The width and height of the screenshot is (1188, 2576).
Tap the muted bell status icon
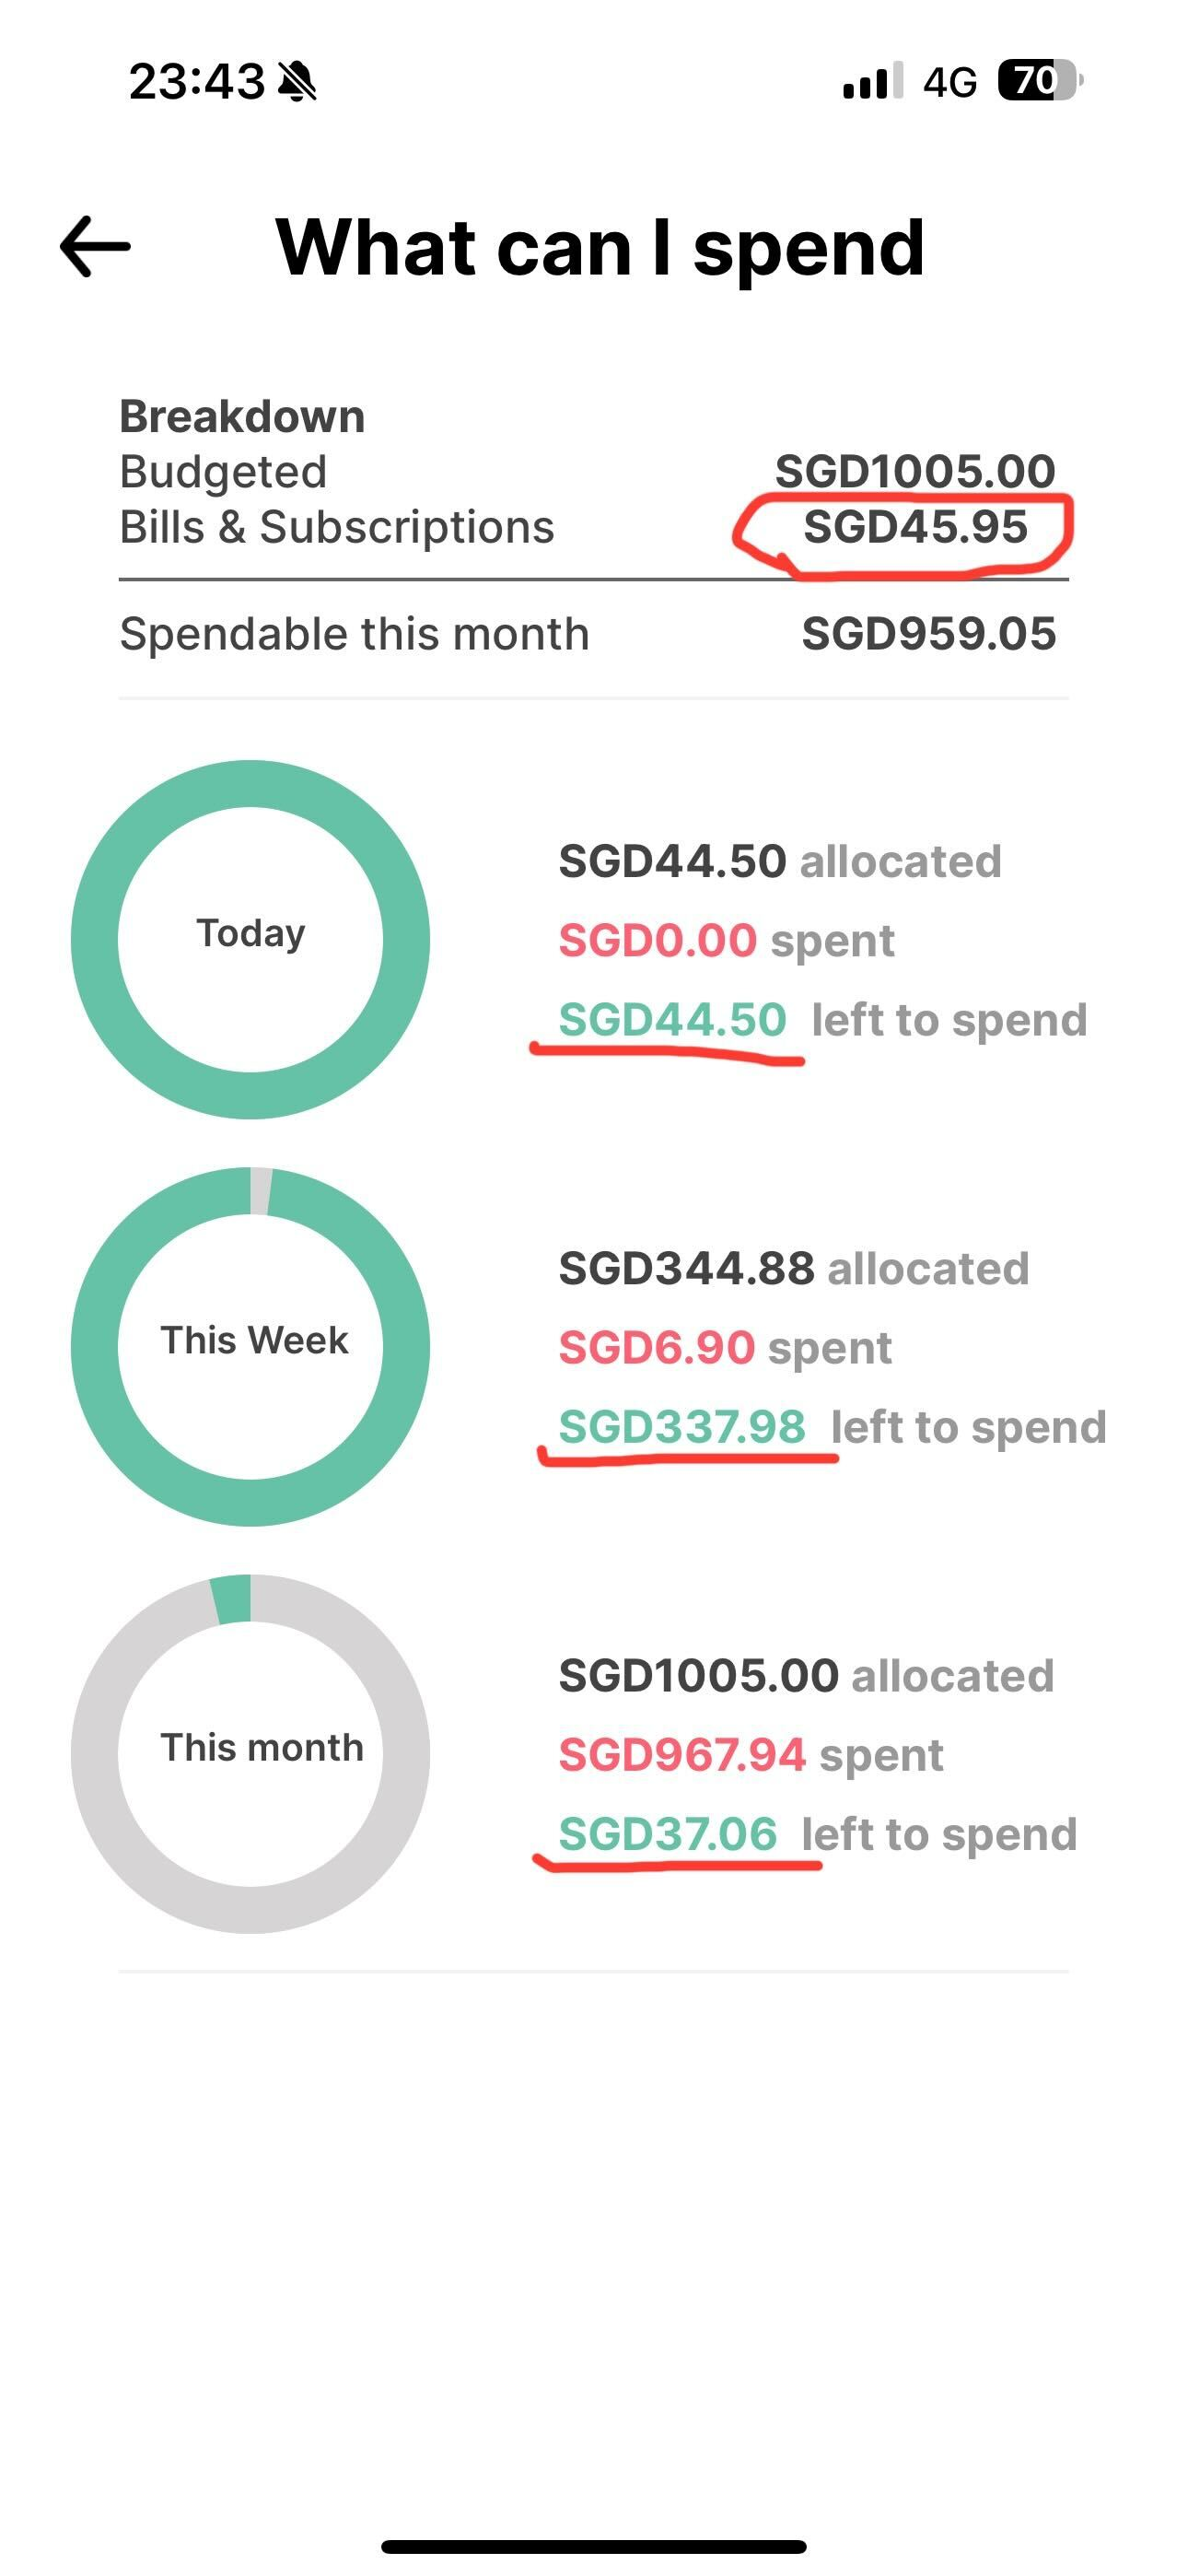coord(297,81)
